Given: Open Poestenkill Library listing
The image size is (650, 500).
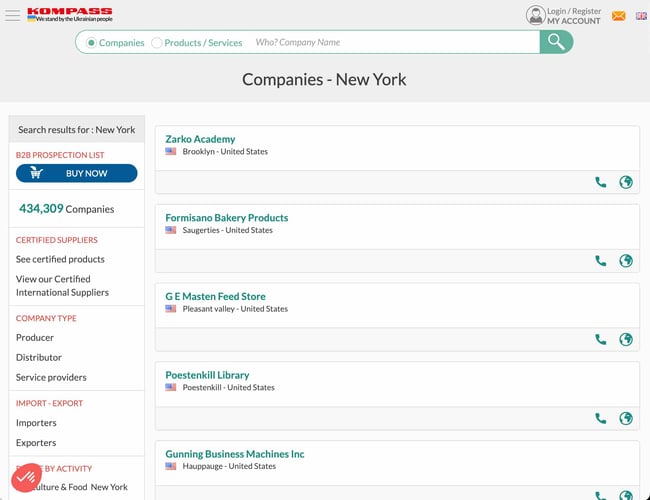Looking at the screenshot, I should [207, 375].
